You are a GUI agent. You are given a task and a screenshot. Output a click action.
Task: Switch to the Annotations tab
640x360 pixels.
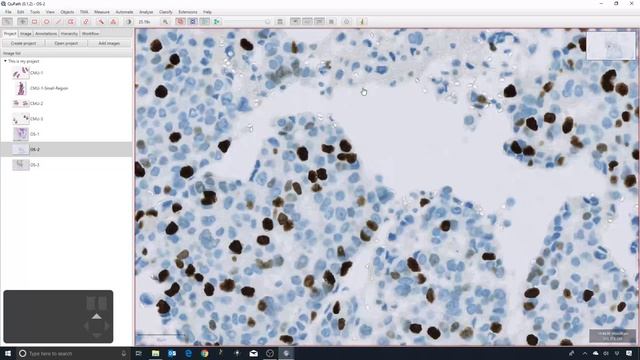(x=46, y=33)
